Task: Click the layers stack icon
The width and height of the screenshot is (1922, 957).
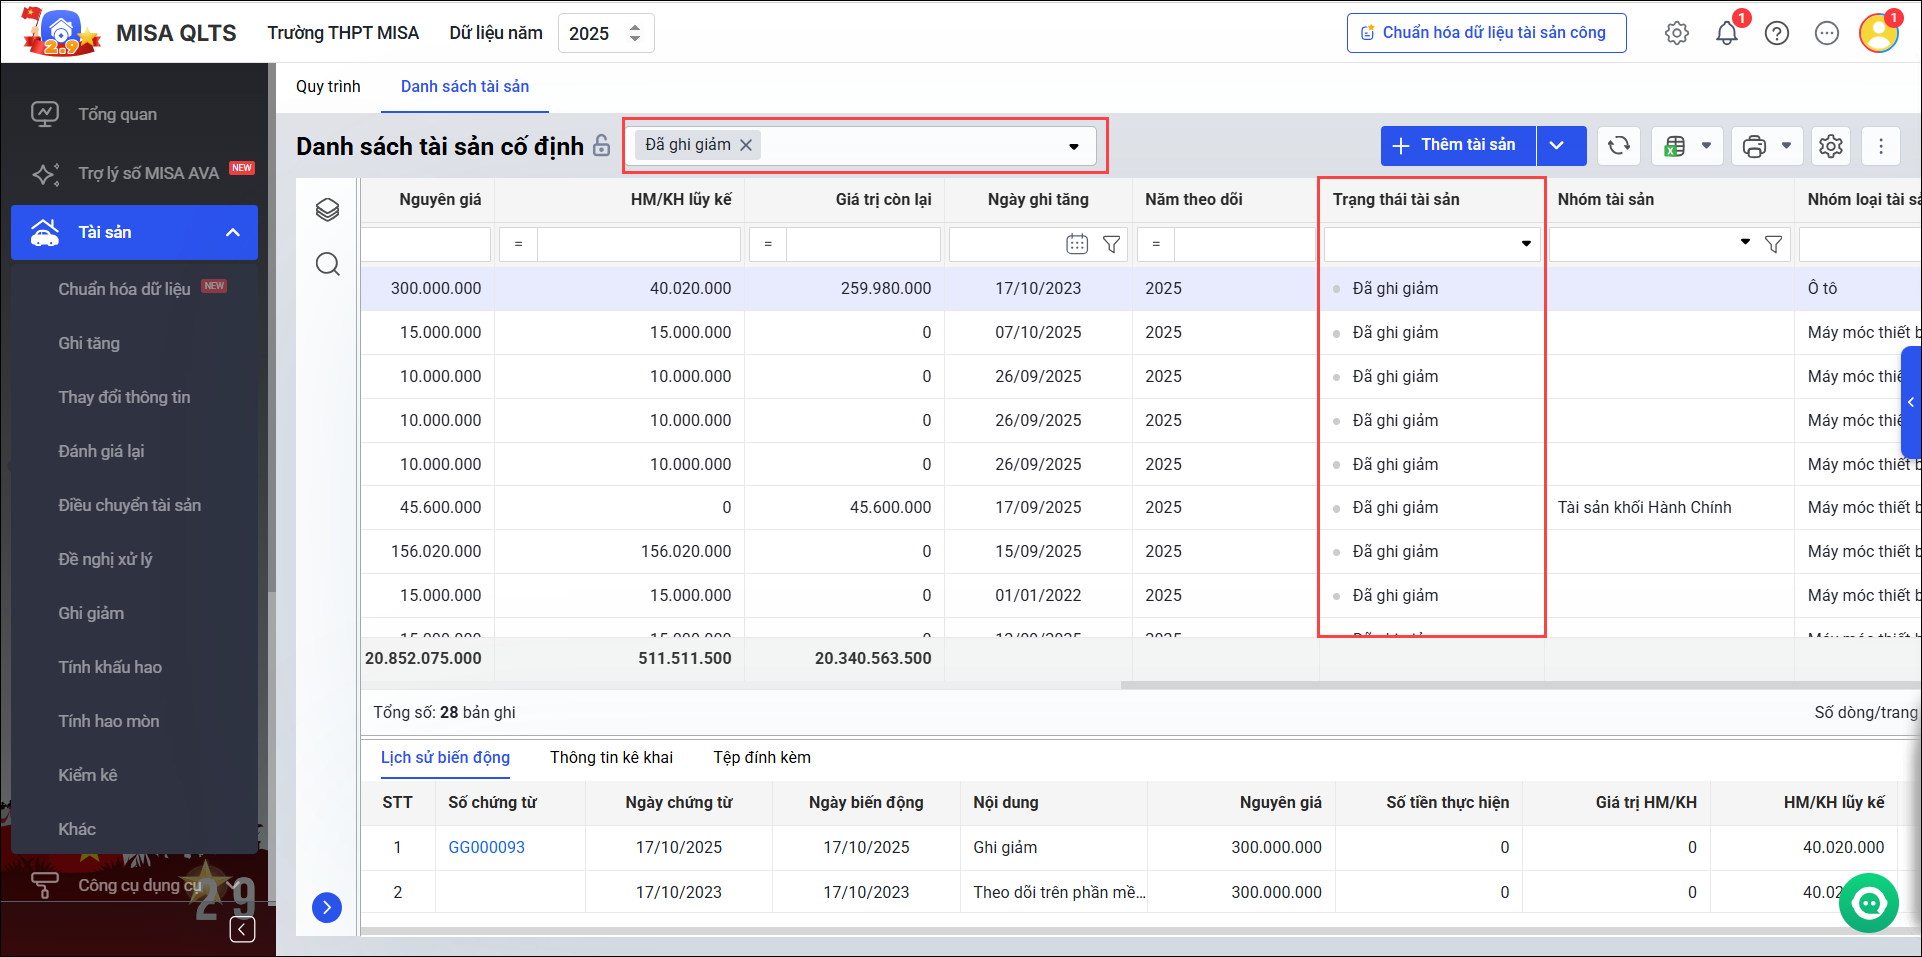Action: tap(328, 210)
